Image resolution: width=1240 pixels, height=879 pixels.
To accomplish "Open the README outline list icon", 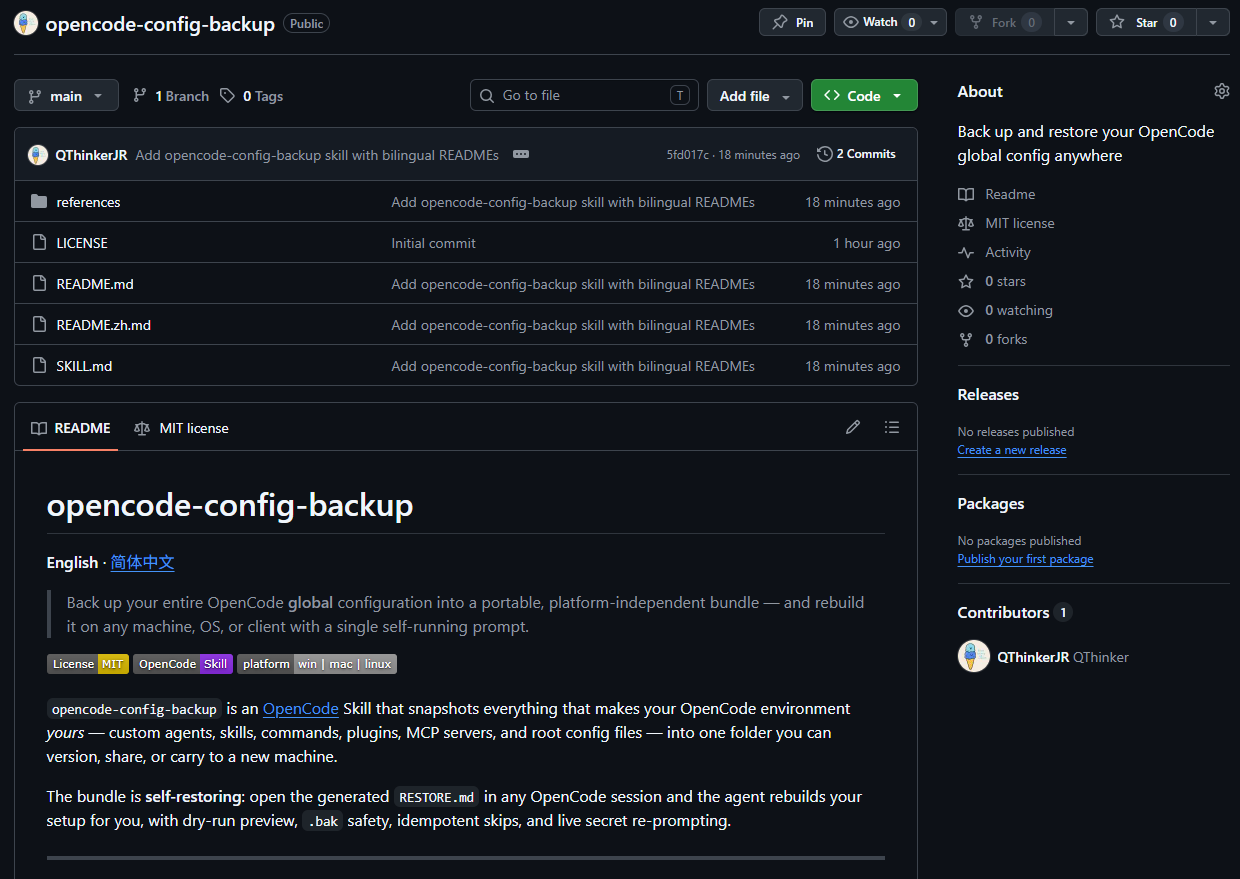I will (x=892, y=427).
